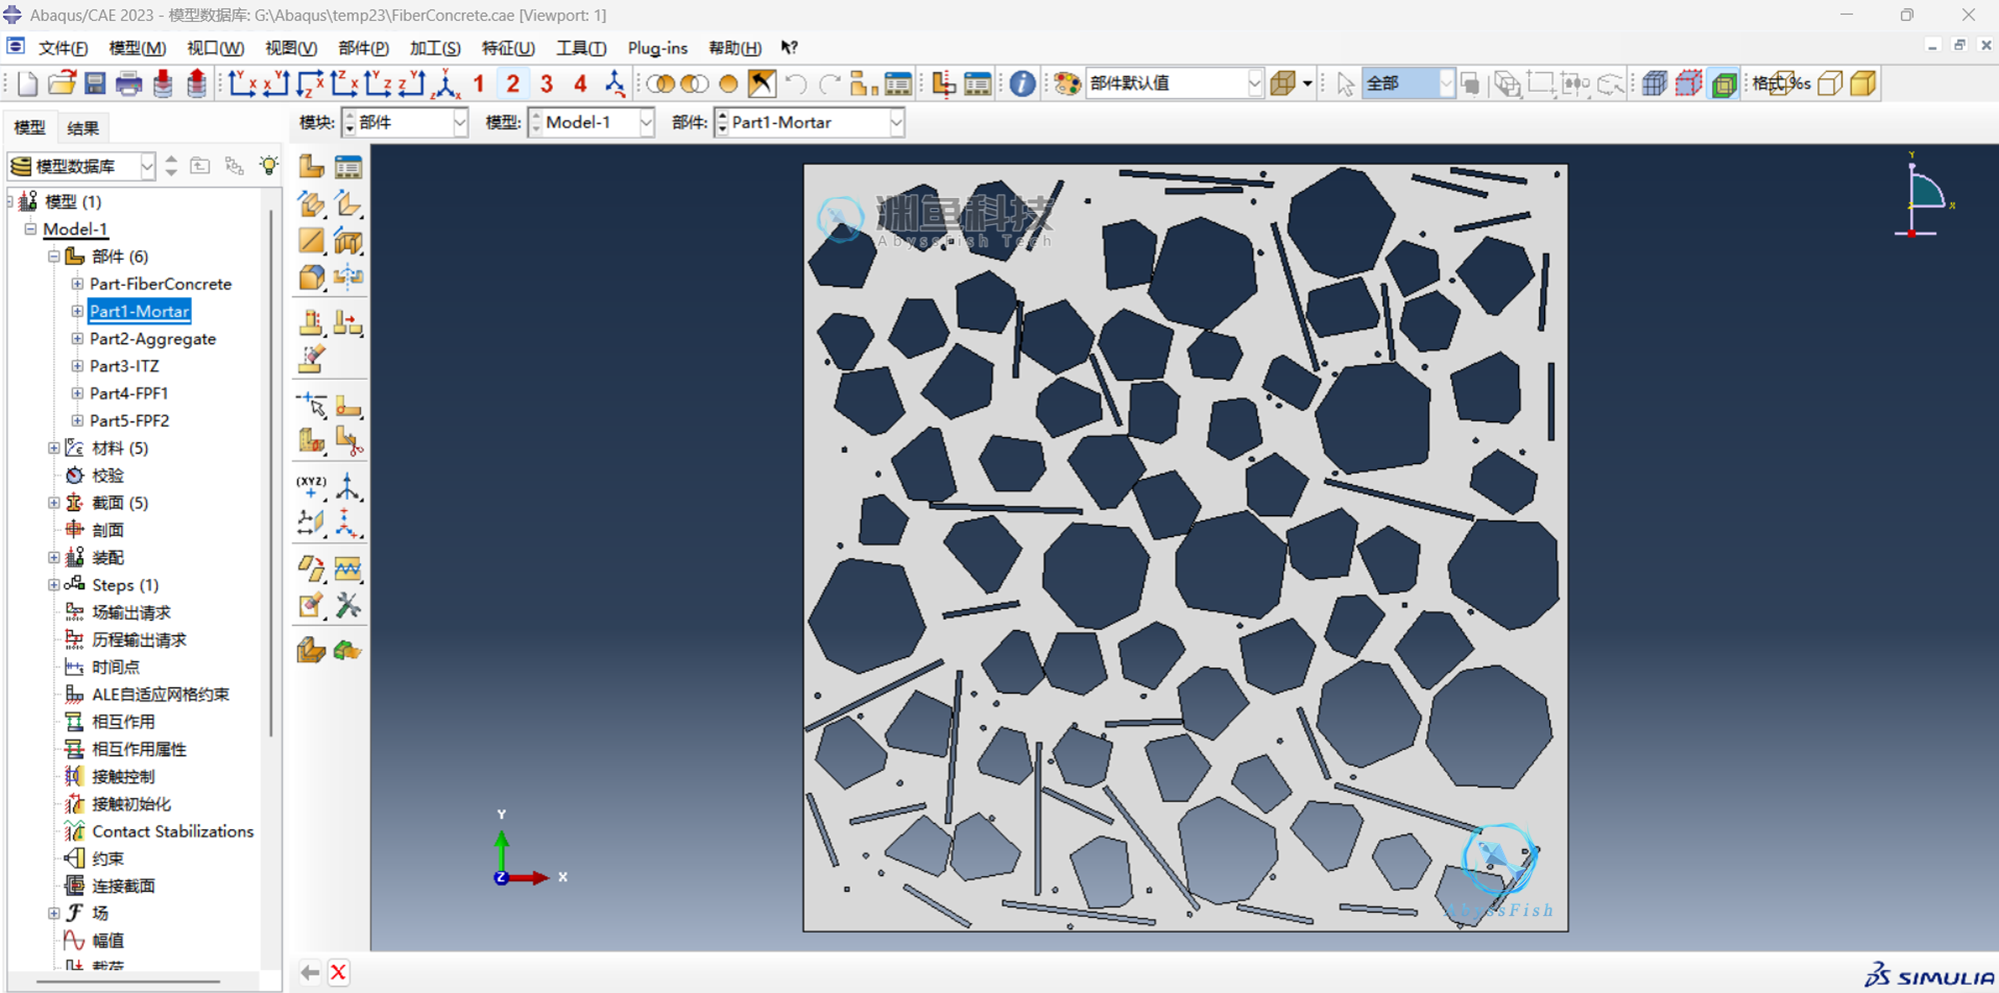Click the red X cancel icon below viewport
The height and width of the screenshot is (993, 1999).
[339, 973]
